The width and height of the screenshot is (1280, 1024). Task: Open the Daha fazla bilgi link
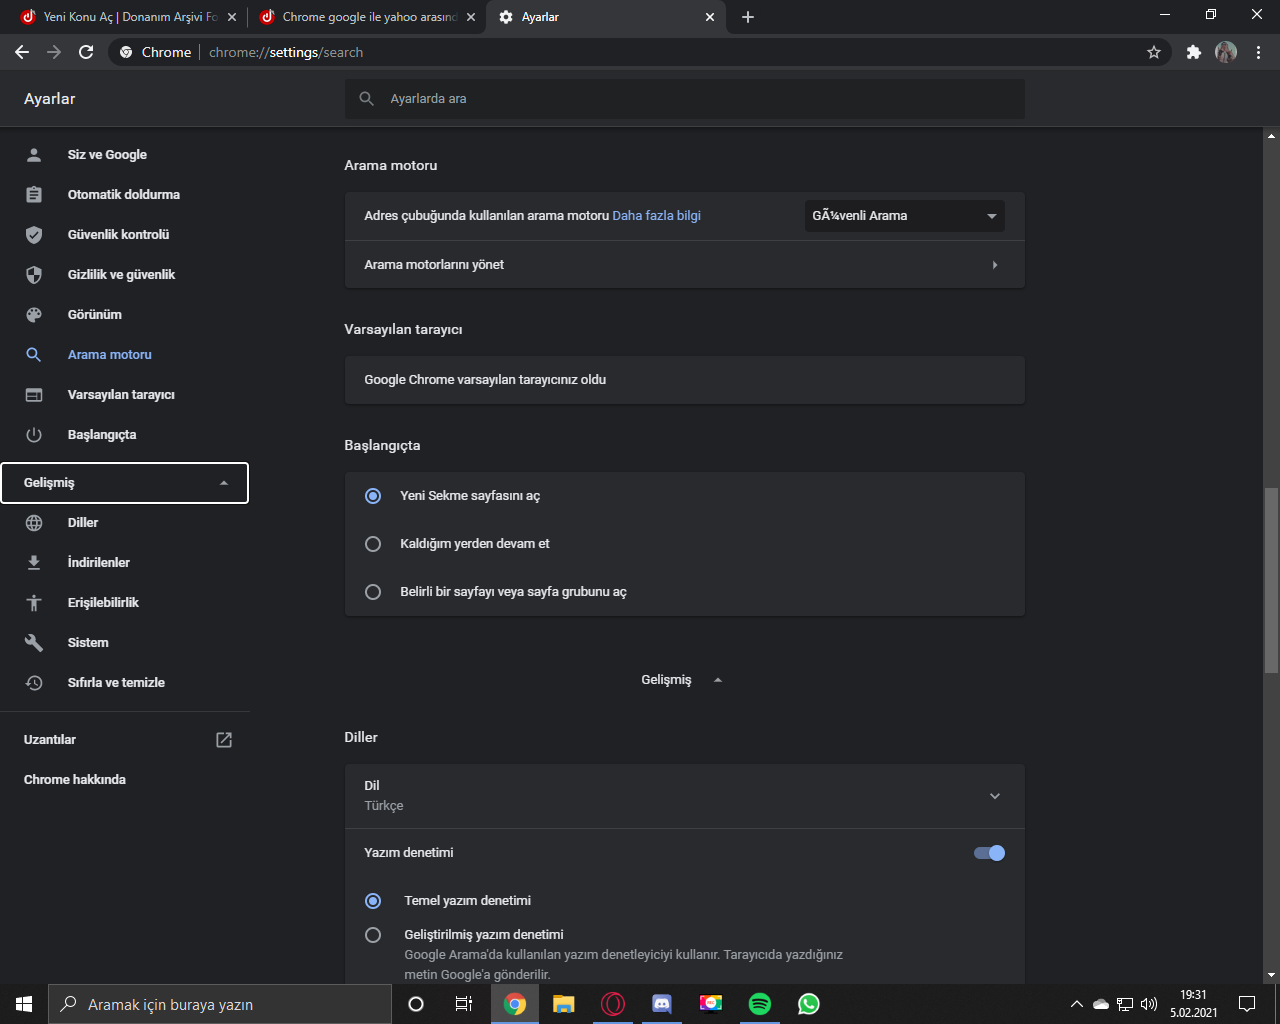coord(656,216)
